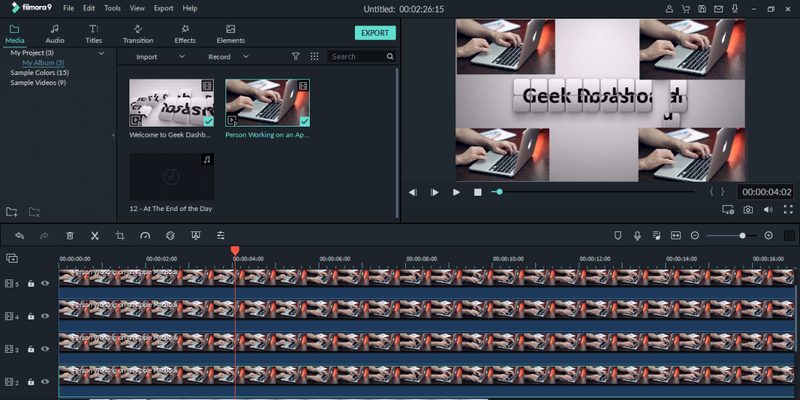The height and width of the screenshot is (400, 800).
Task: Toggle lock on track 3
Action: click(31, 349)
